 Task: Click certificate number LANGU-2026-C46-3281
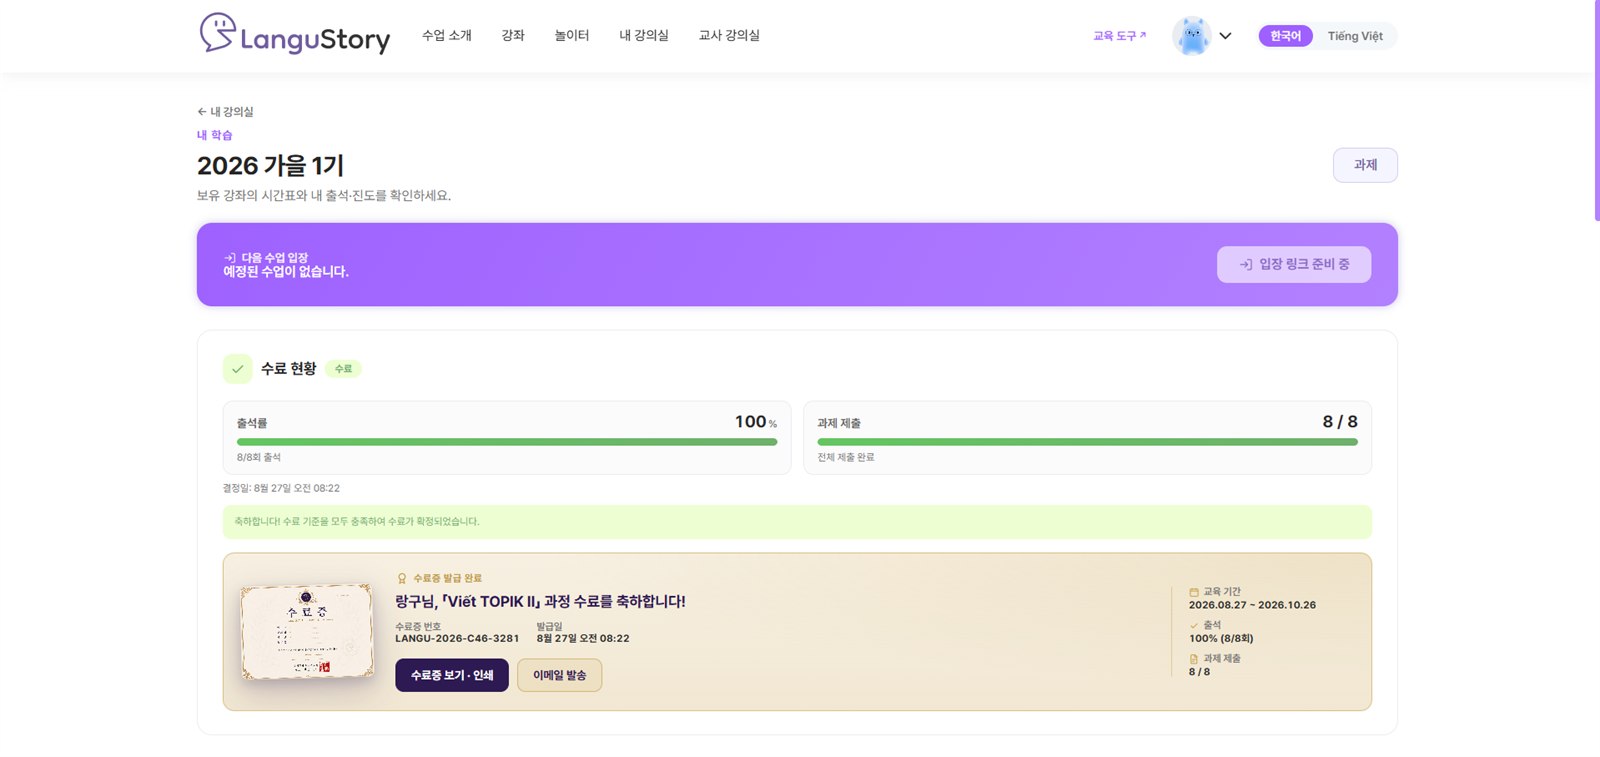pos(457,638)
